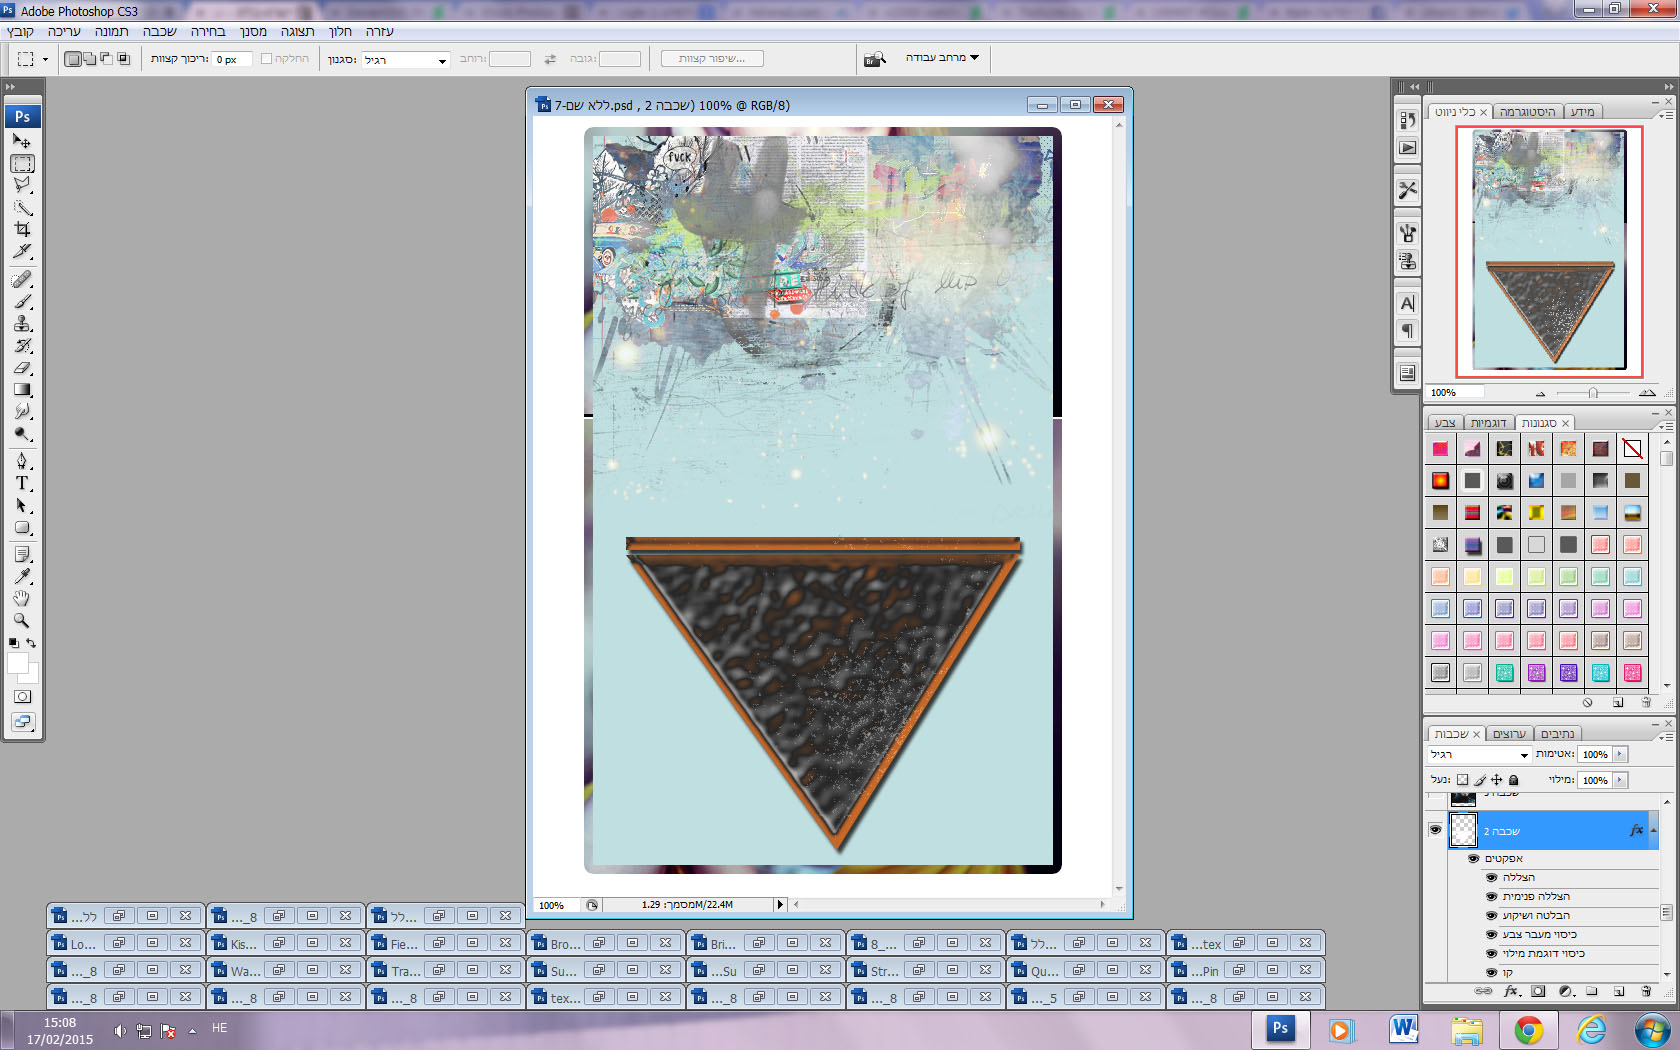
Task: Select the Zoom magnifier tool
Action: tap(22, 620)
